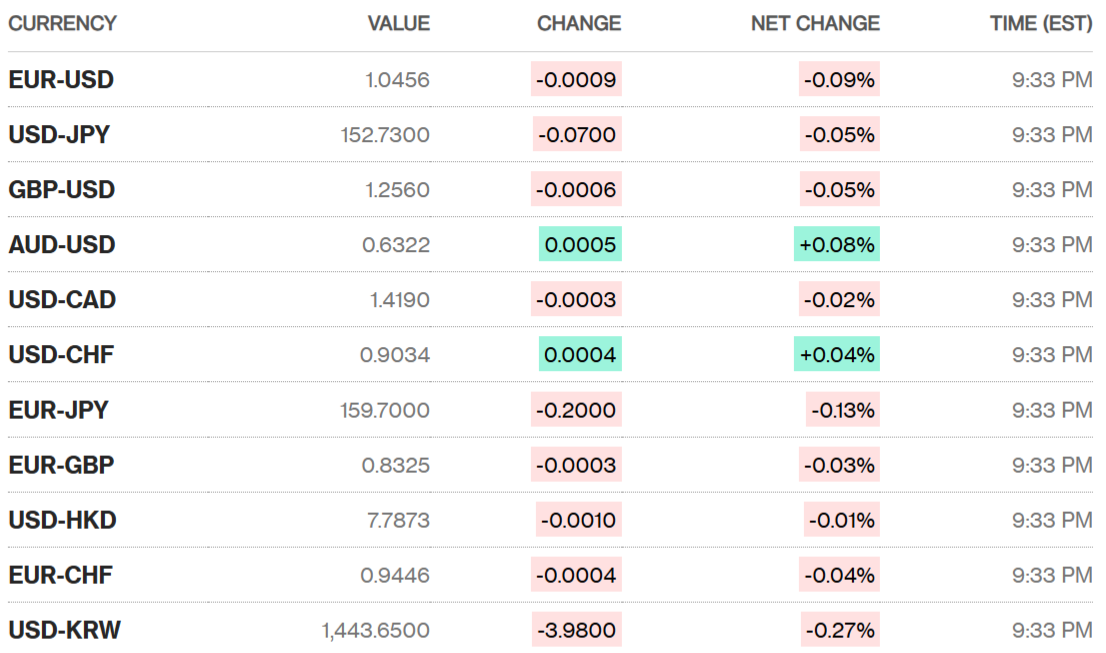This screenshot has width=1106, height=653.
Task: Sort by the VALUE column header
Action: pos(398,23)
